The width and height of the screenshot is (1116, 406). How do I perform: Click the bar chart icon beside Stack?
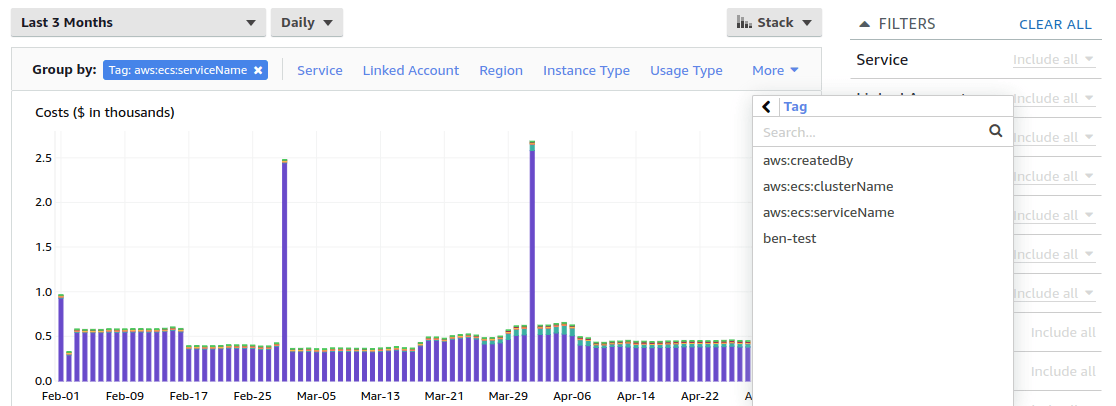(744, 23)
